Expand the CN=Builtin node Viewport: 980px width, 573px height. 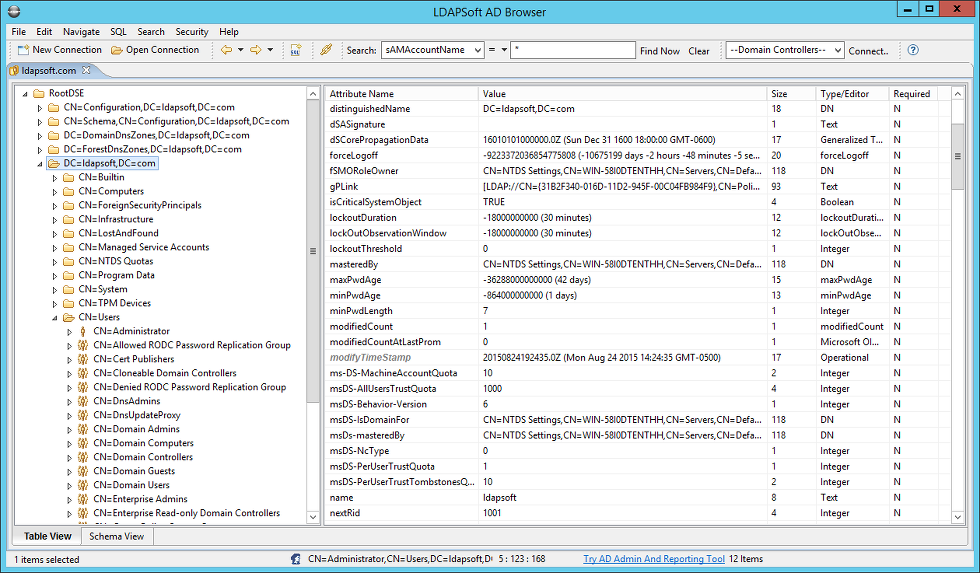coord(55,178)
